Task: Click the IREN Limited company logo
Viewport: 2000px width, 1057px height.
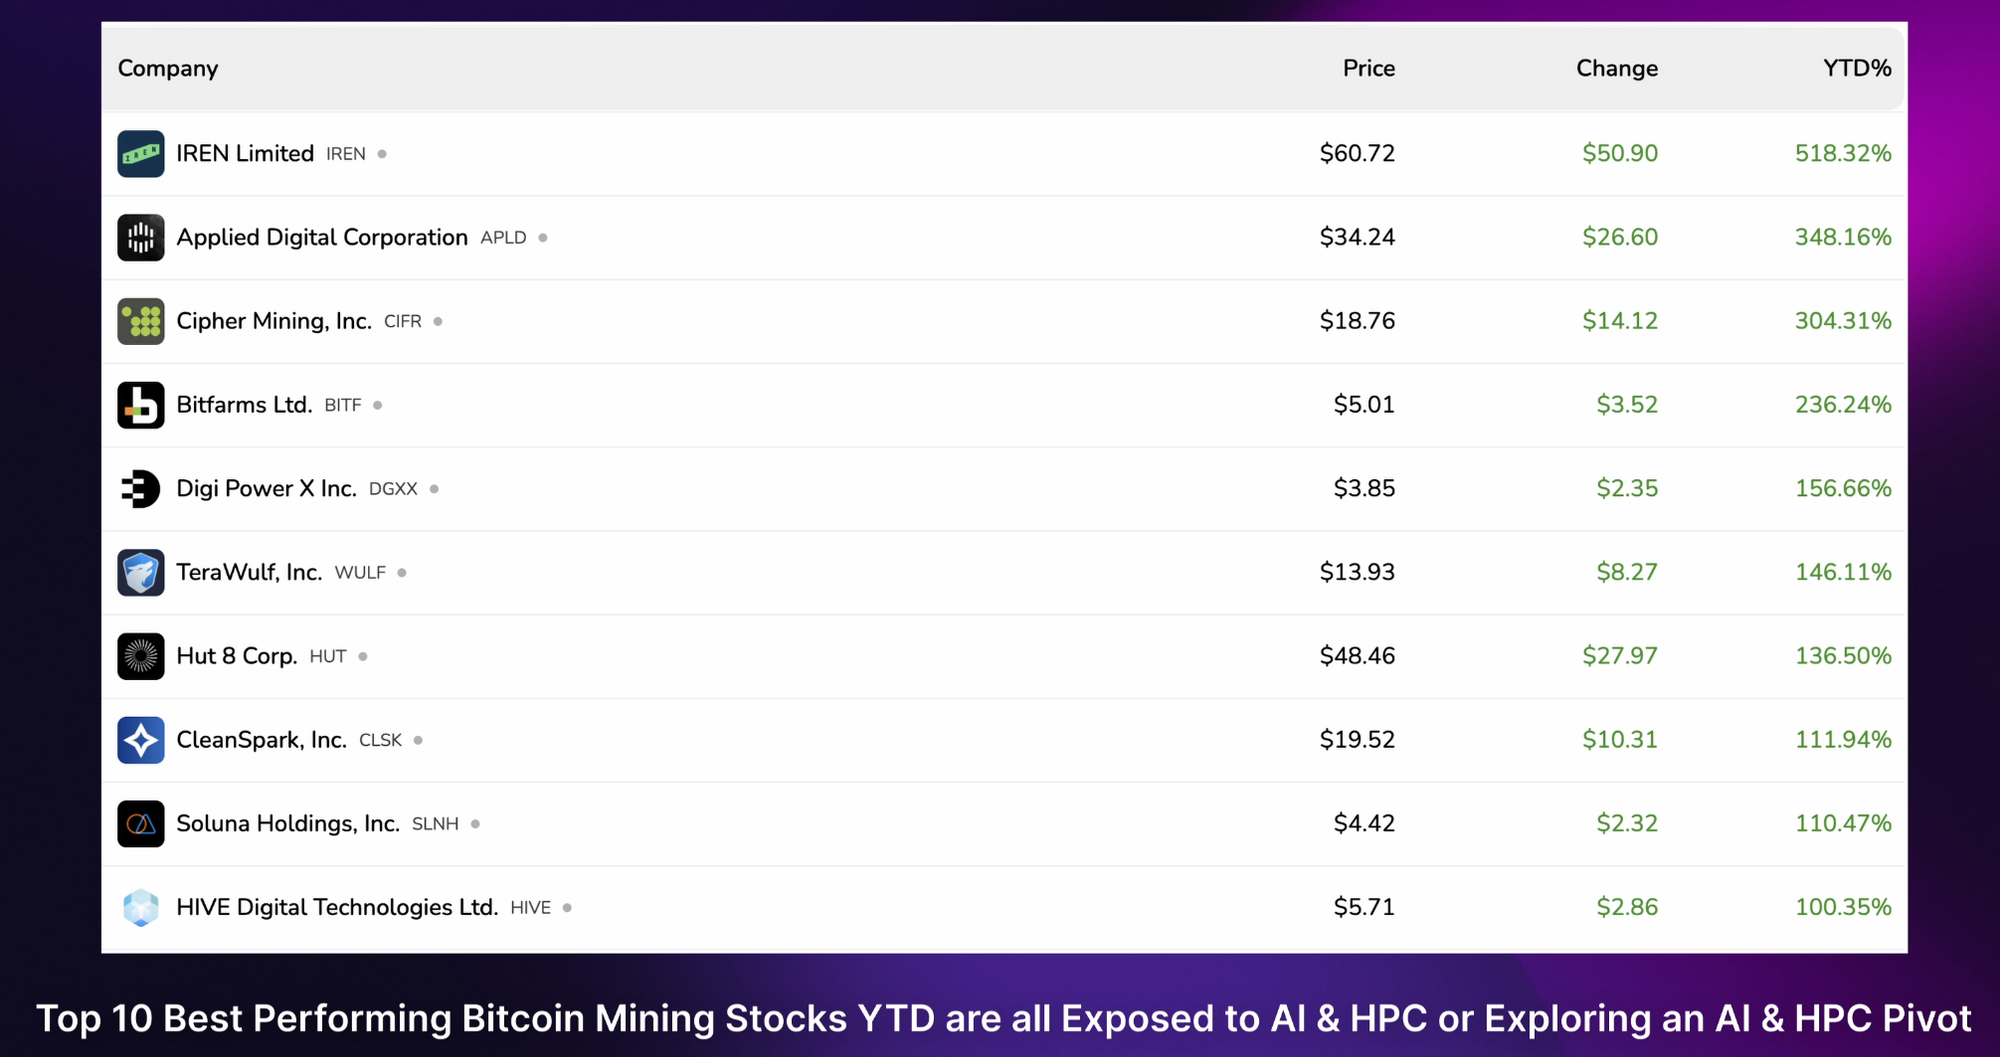Action: point(141,154)
